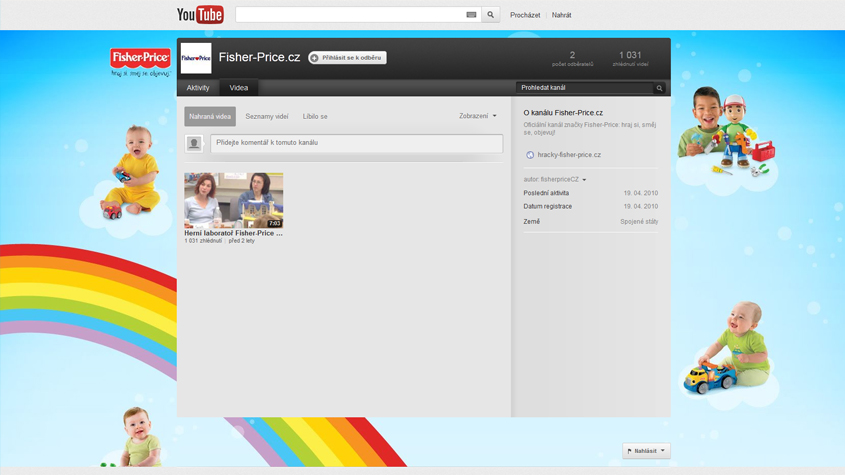Screen dimensions: 845x475
Task: Switch to the Aktivity tab
Action: 198,88
